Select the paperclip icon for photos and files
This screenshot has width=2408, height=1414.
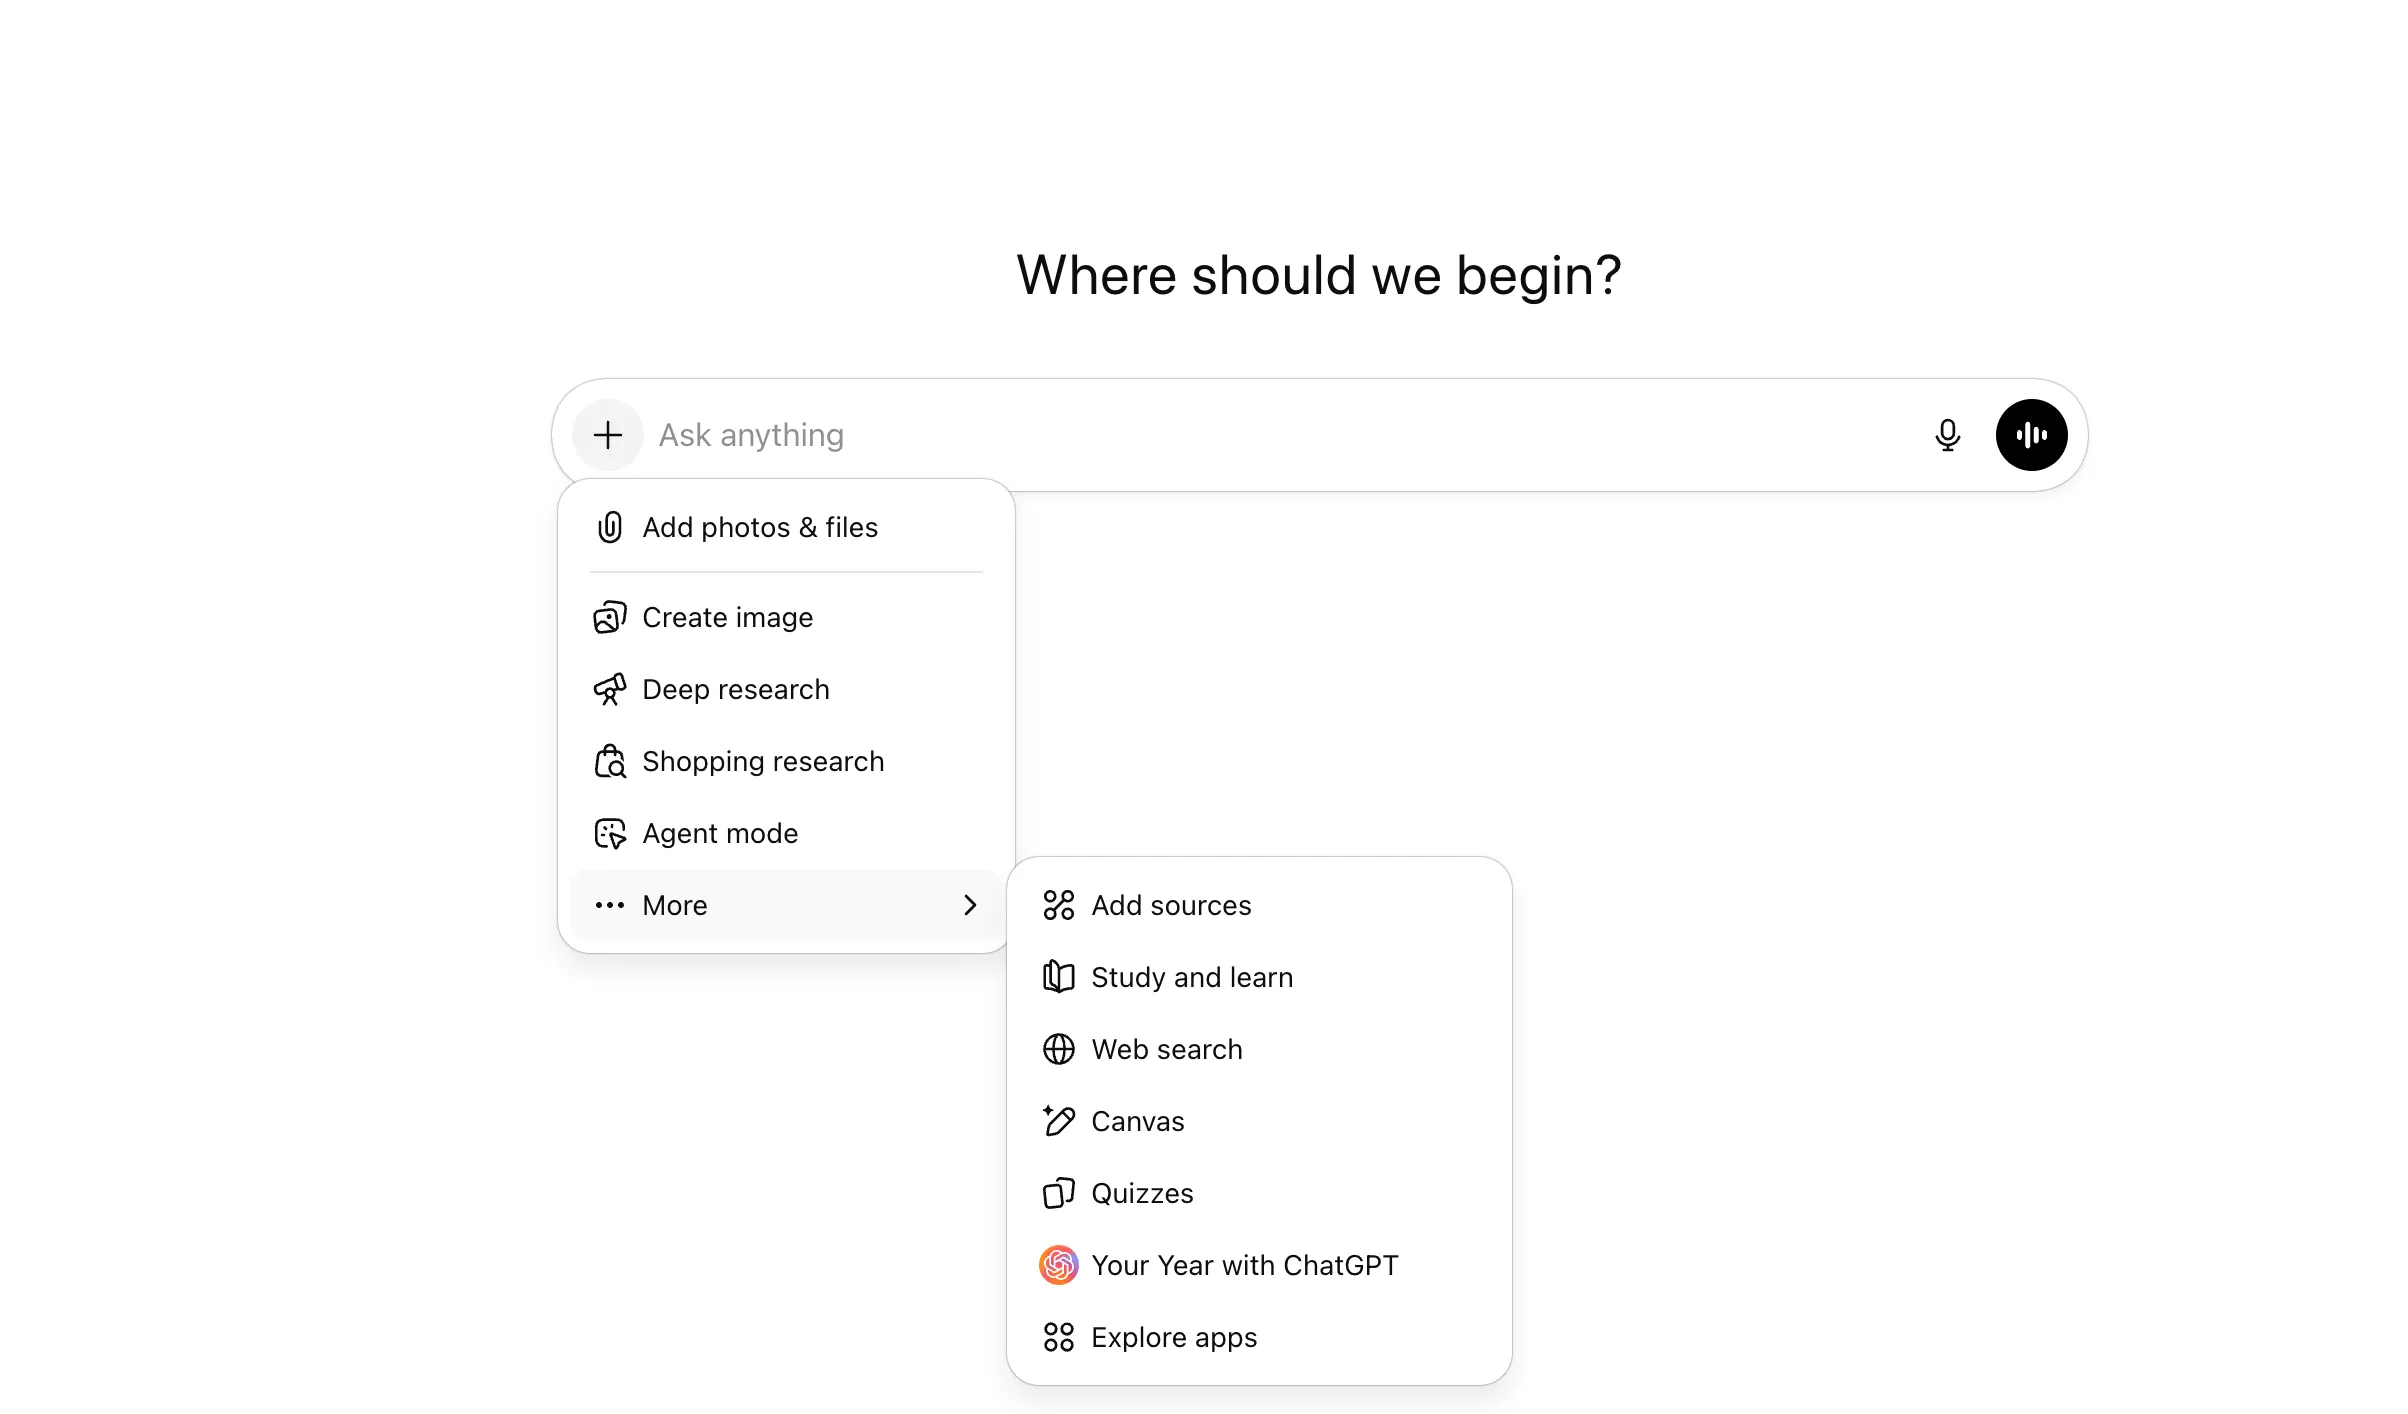(x=609, y=527)
